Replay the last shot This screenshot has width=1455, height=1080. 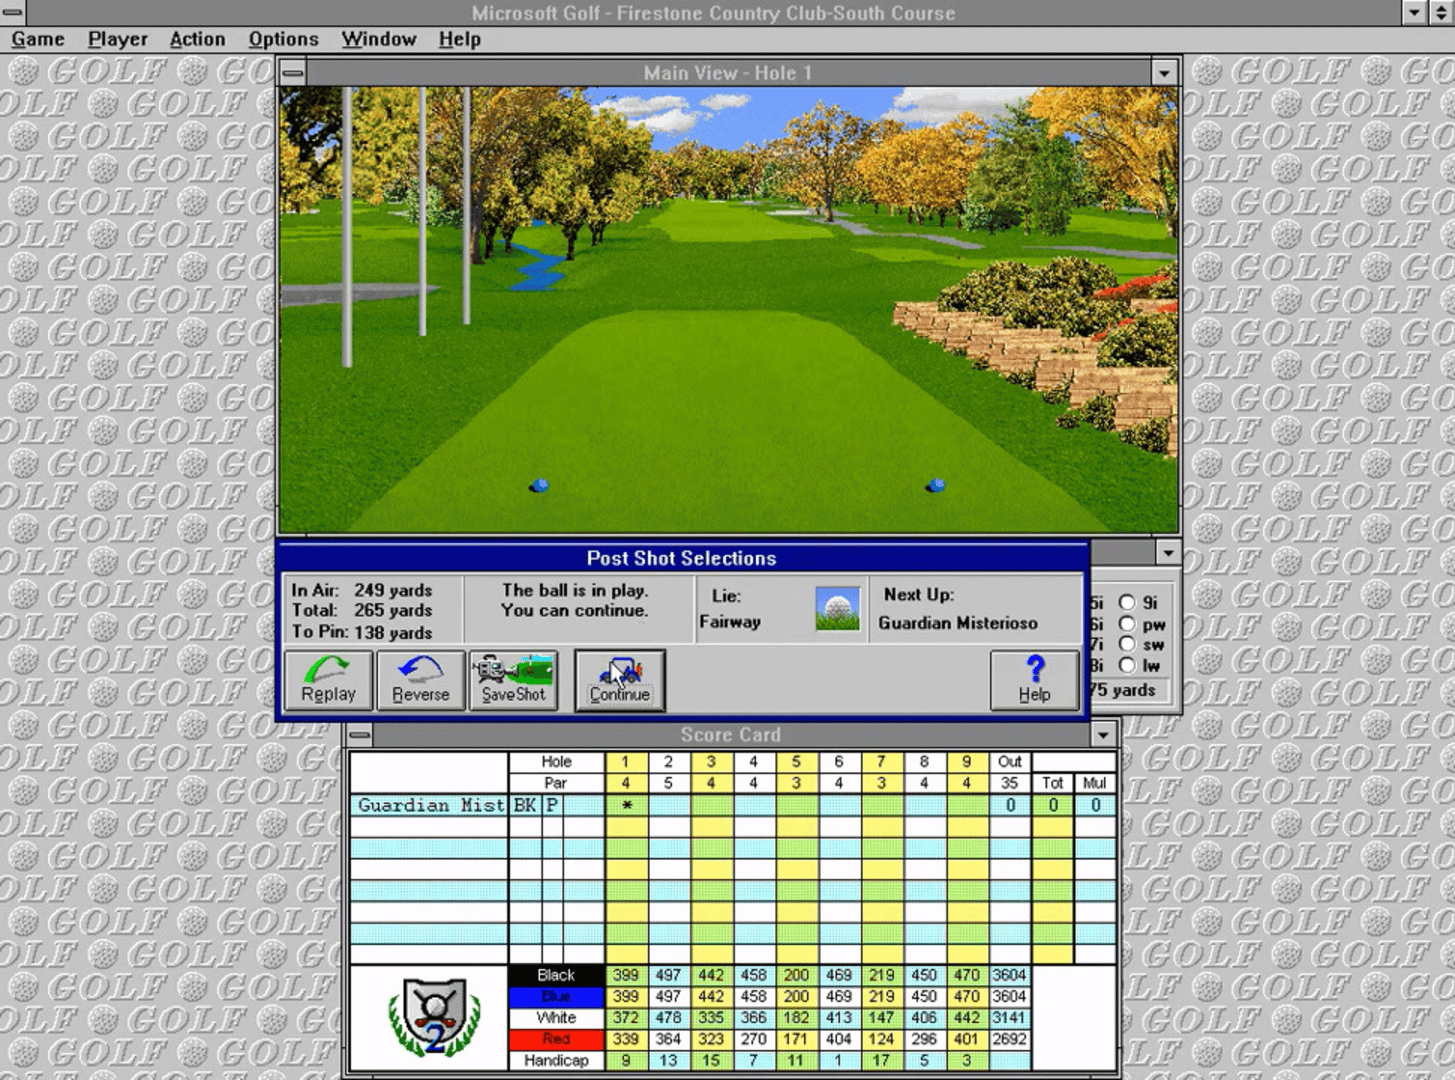[328, 680]
